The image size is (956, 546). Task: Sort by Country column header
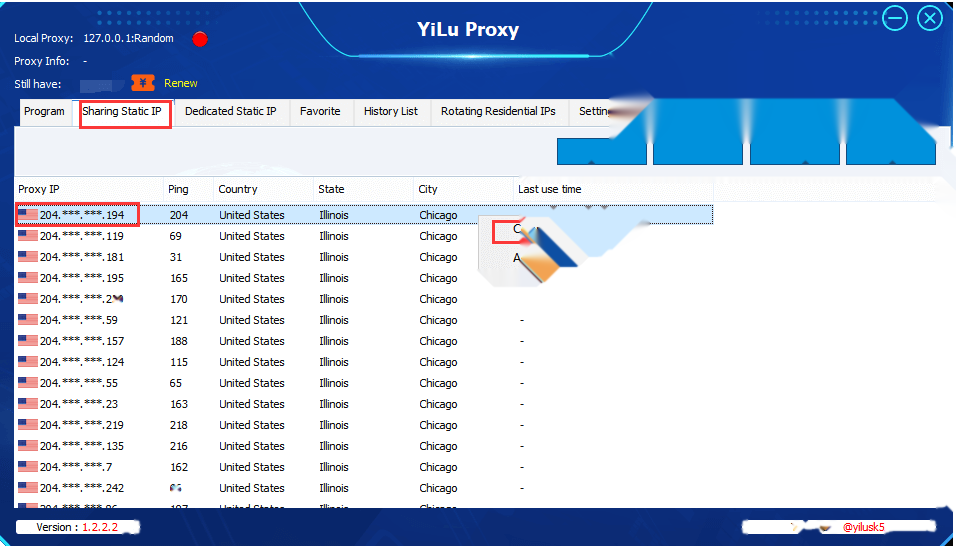pyautogui.click(x=263, y=190)
